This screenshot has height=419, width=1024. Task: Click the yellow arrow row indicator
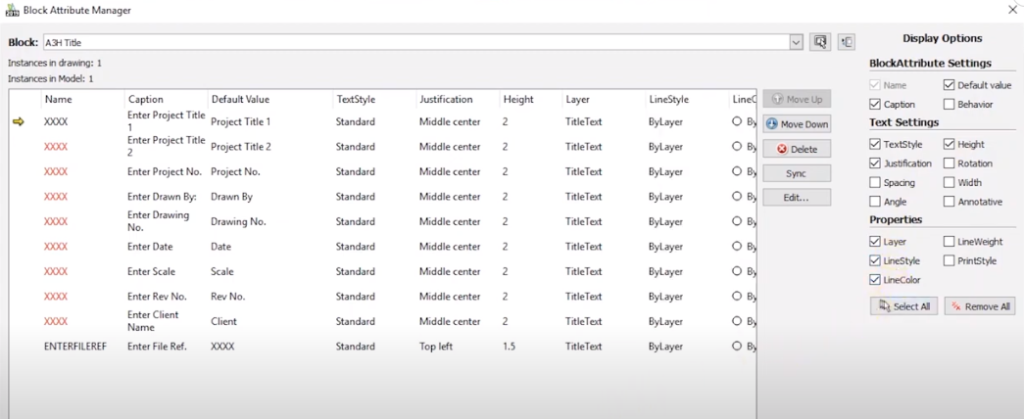(x=18, y=122)
